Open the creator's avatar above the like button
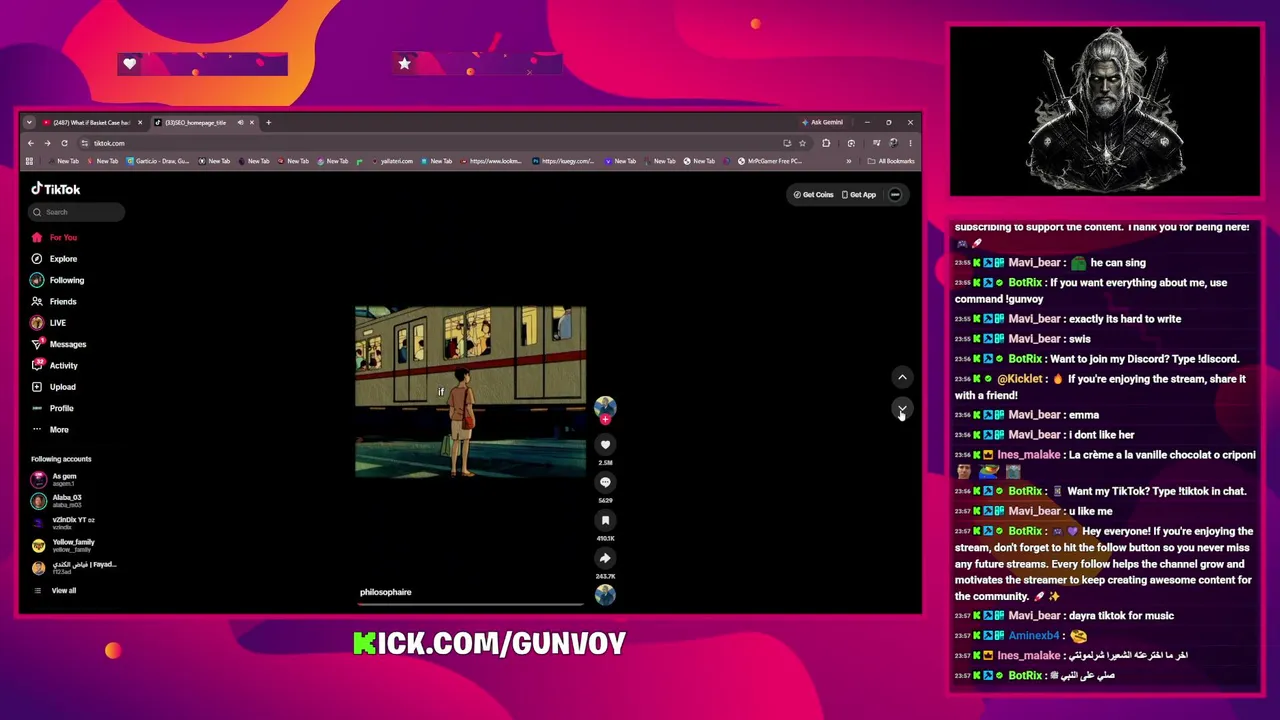The image size is (1280, 720). pyautogui.click(x=605, y=406)
